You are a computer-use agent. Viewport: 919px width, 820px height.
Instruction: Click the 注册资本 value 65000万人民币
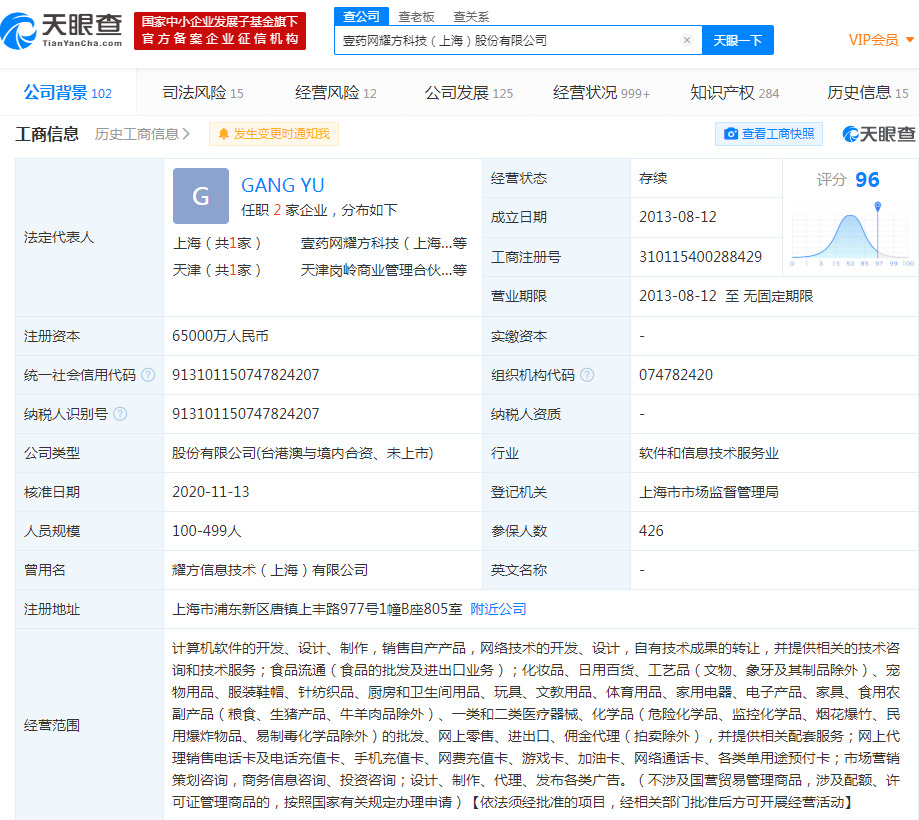(x=220, y=336)
